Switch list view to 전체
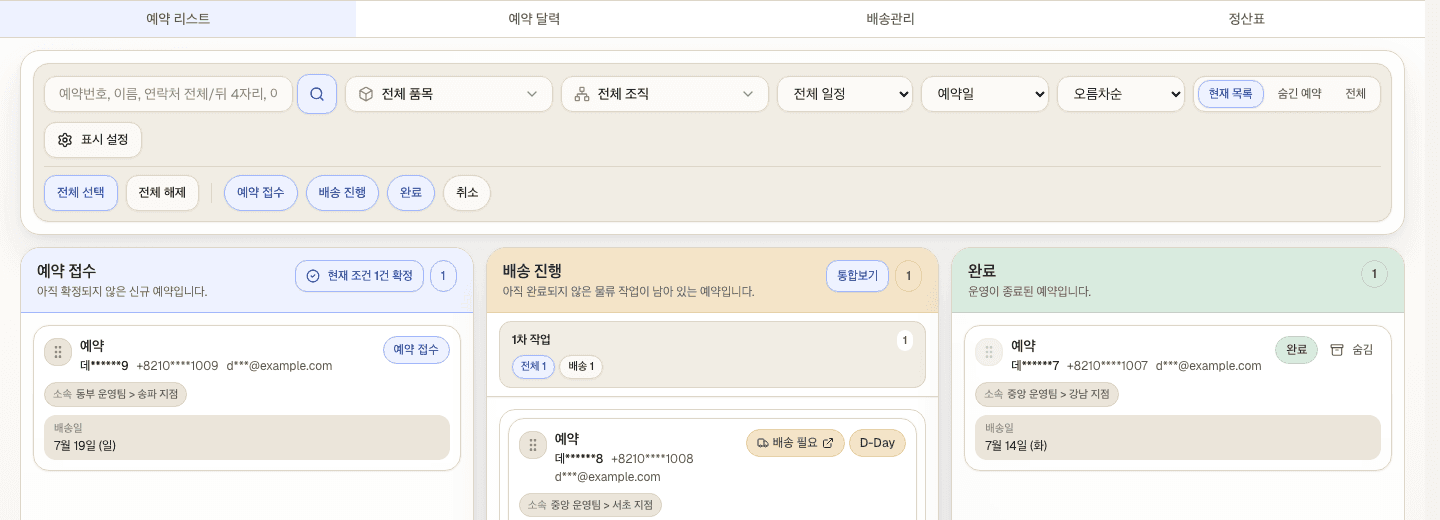Screen dimensions: 1440x520 [1355, 94]
